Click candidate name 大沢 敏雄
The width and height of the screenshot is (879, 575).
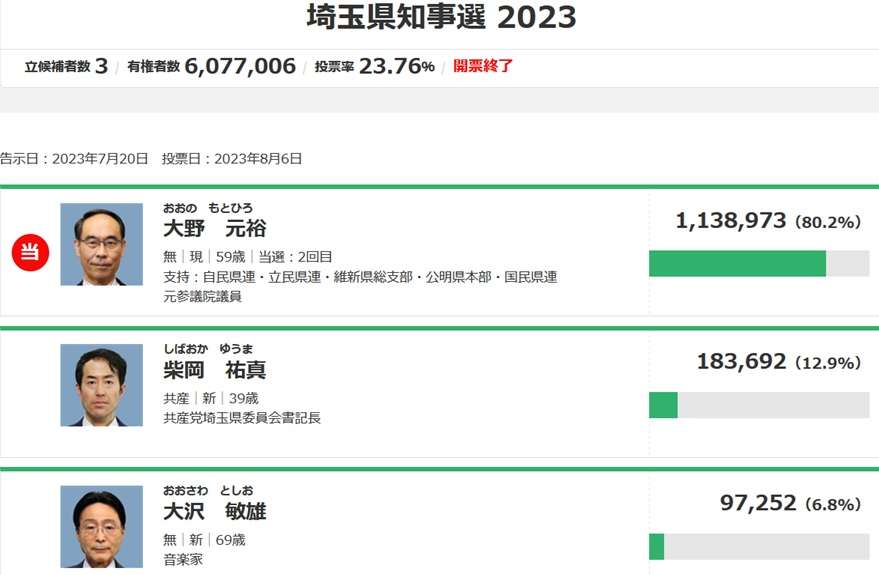(215, 511)
